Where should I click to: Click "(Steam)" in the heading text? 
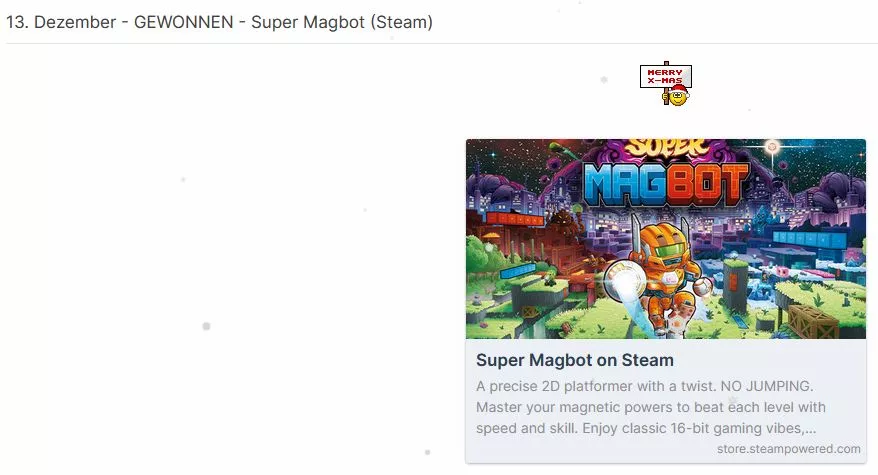pos(401,22)
